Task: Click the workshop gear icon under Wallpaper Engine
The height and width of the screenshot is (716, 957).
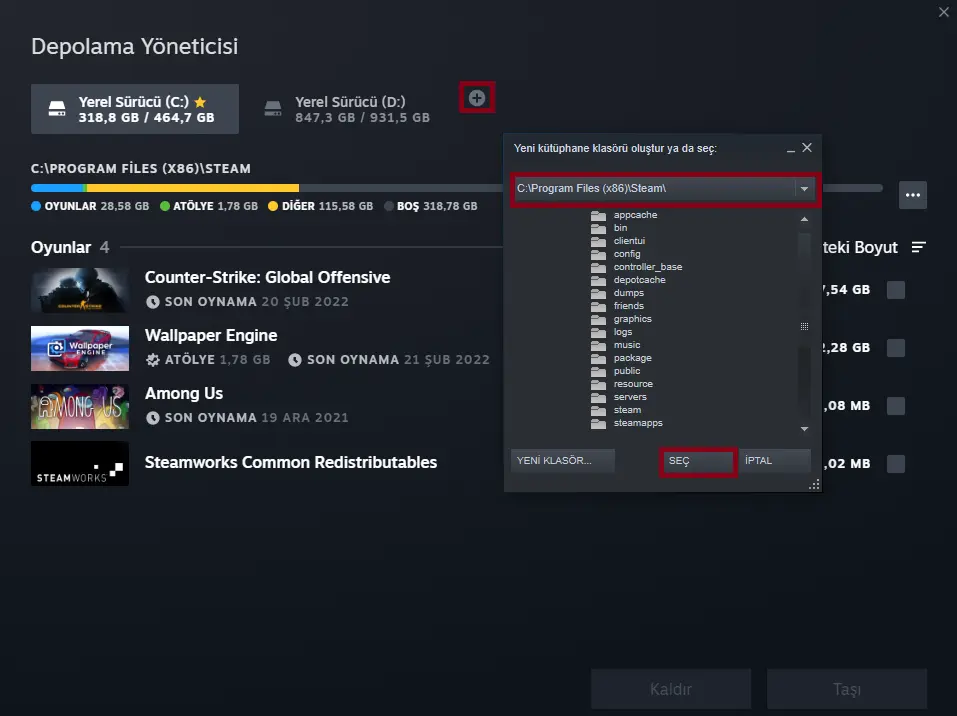Action: 153,360
